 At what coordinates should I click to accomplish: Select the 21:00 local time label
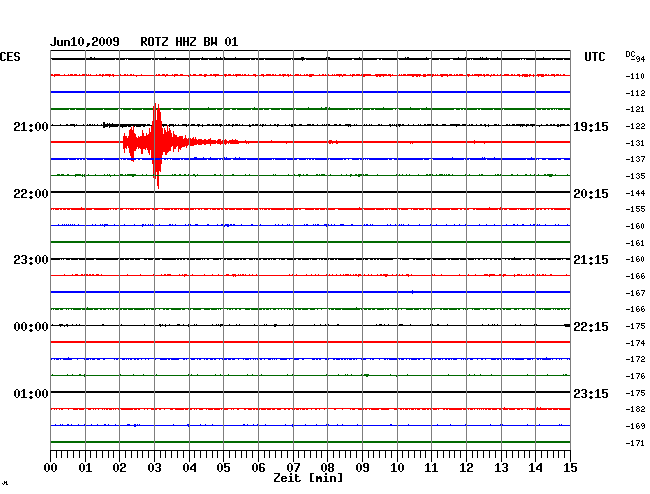(x=31, y=127)
